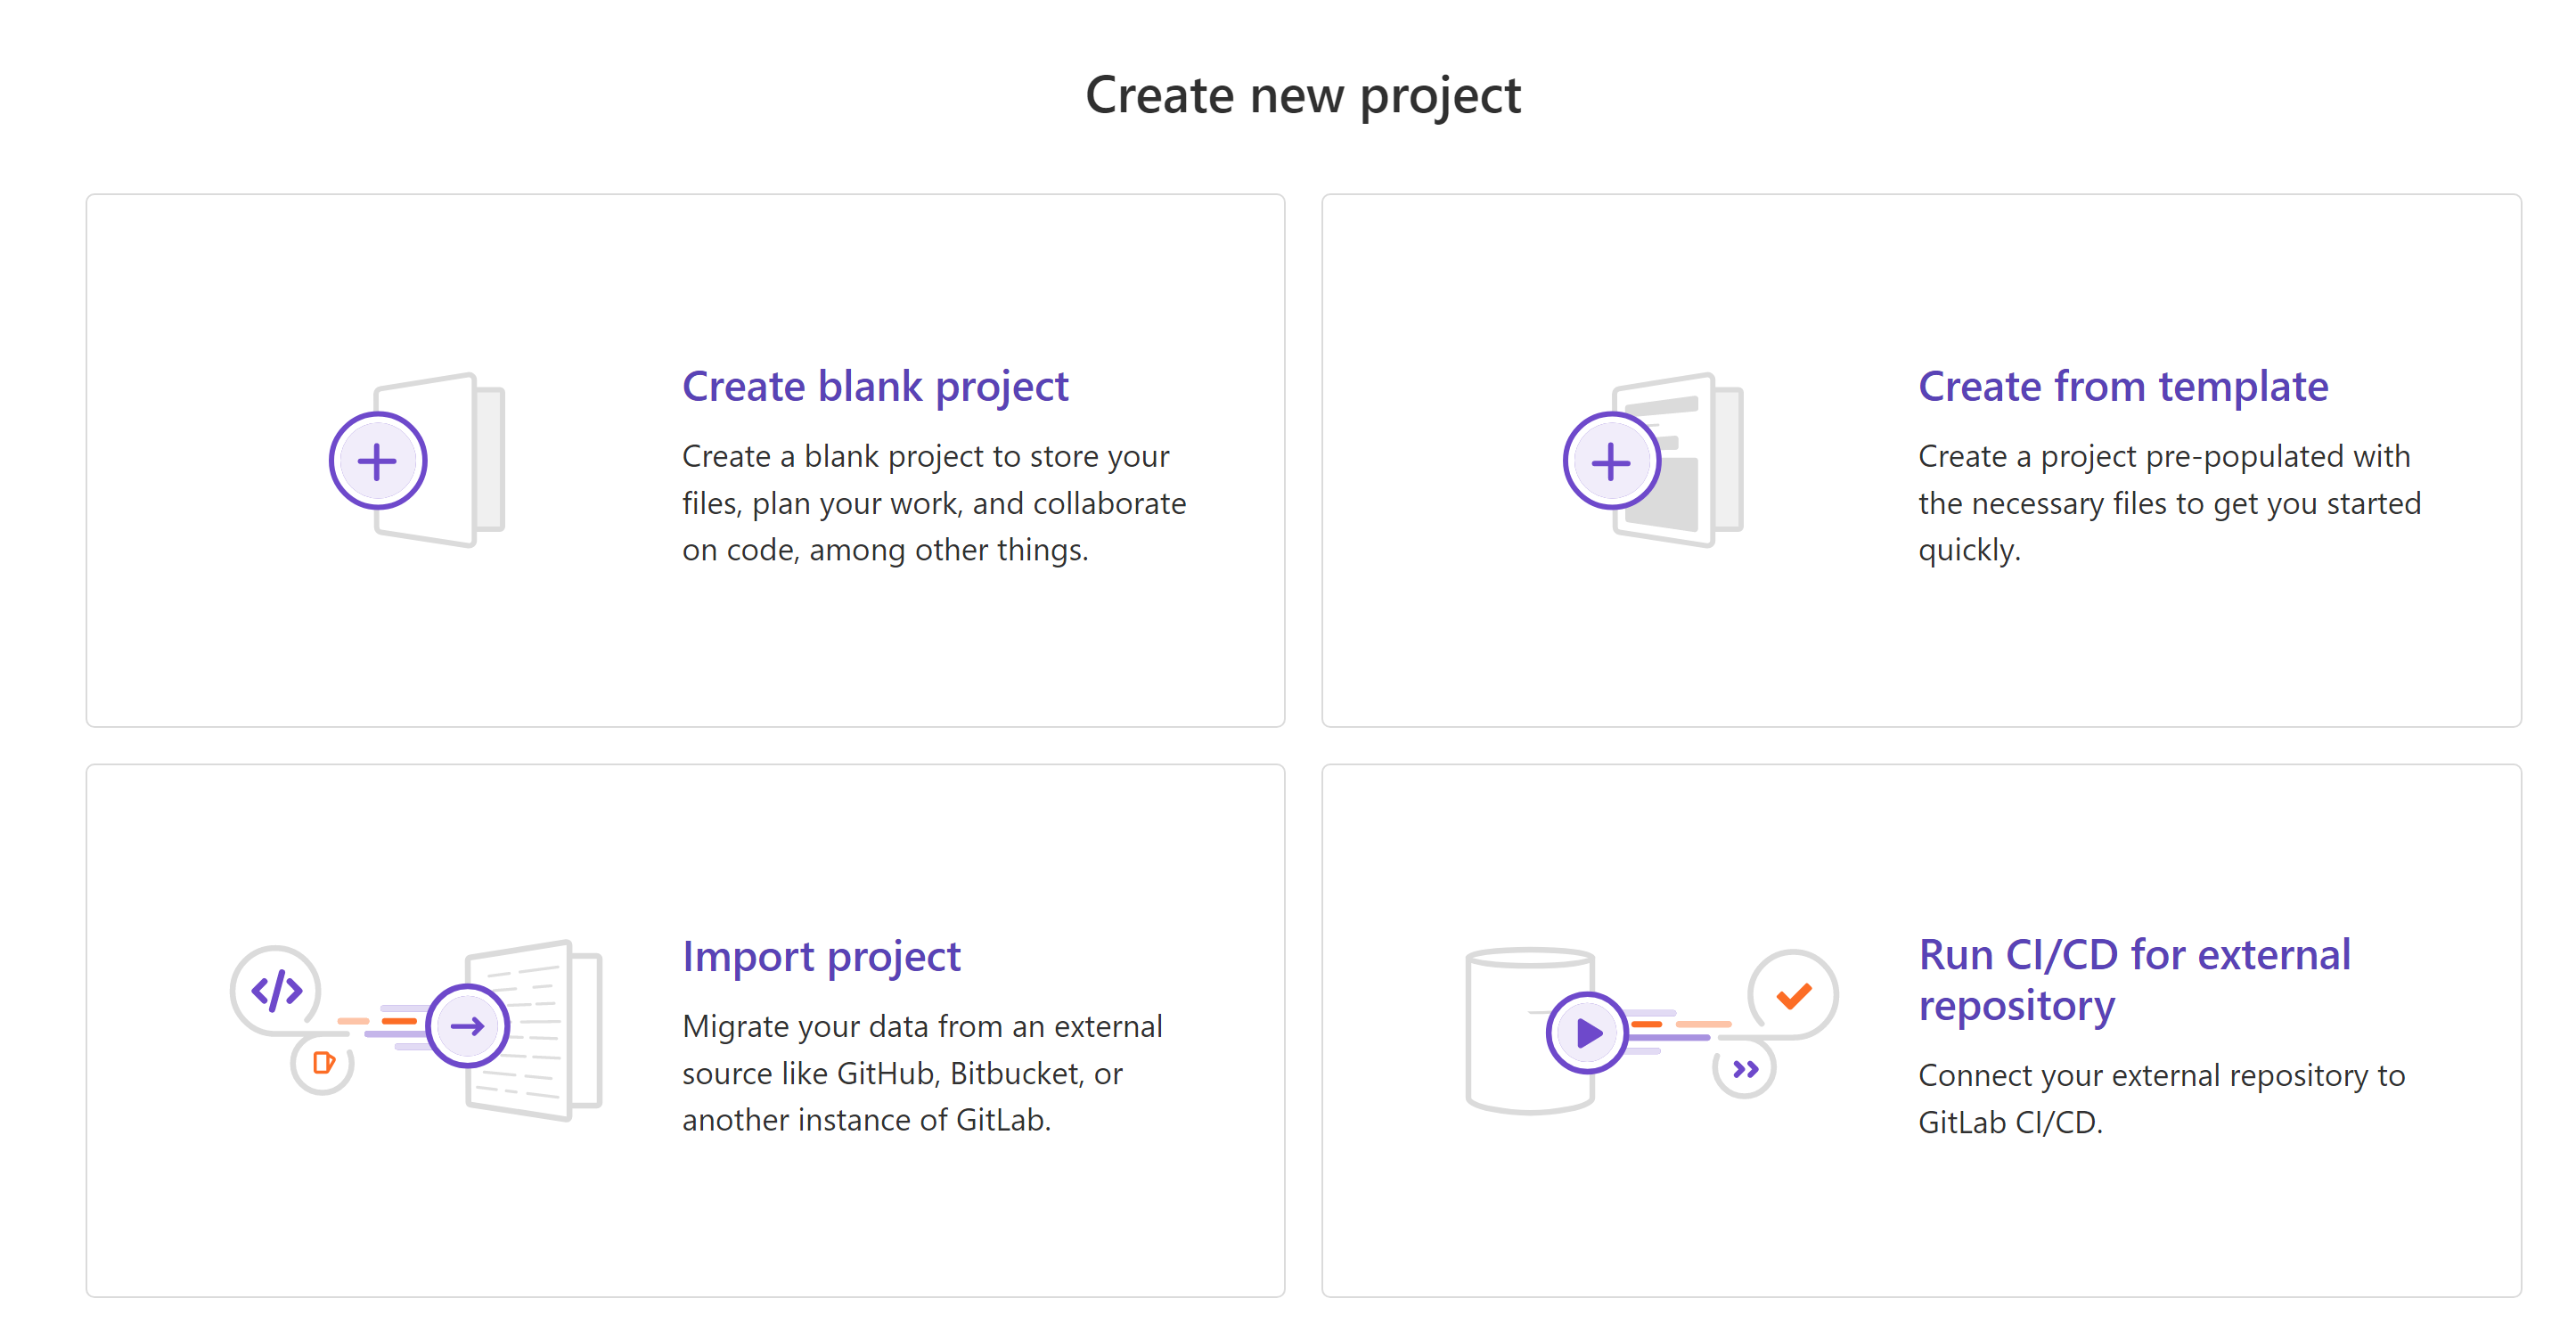Click the purple play button CI/CD icon
The image size is (2576, 1331).
(1587, 1032)
